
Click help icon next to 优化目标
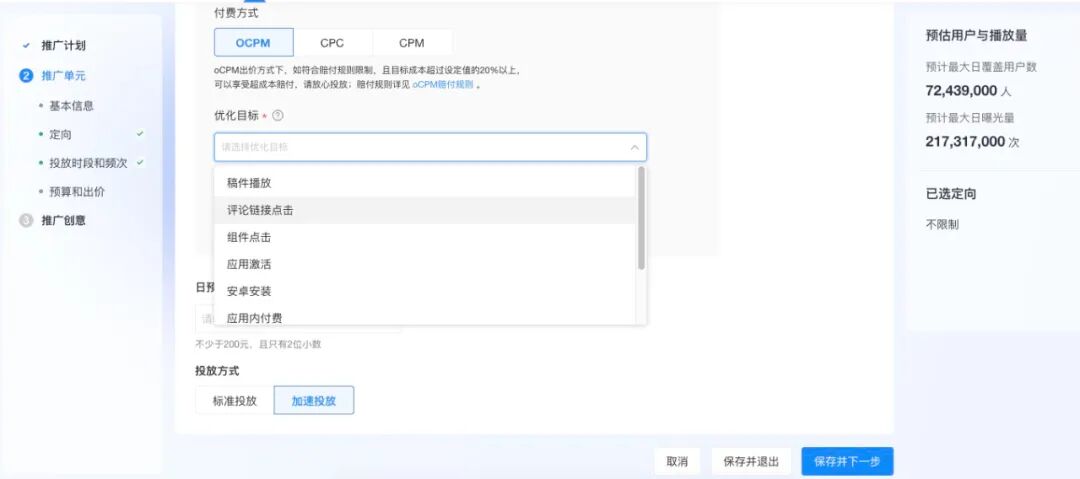(278, 116)
